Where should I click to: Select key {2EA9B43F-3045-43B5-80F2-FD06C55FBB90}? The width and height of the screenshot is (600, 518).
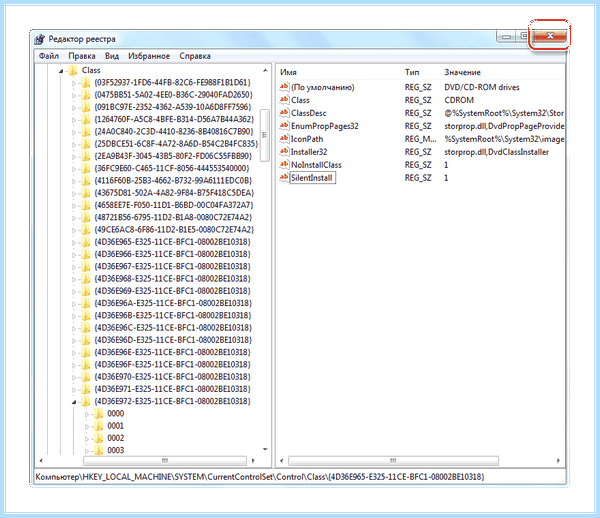173,156
